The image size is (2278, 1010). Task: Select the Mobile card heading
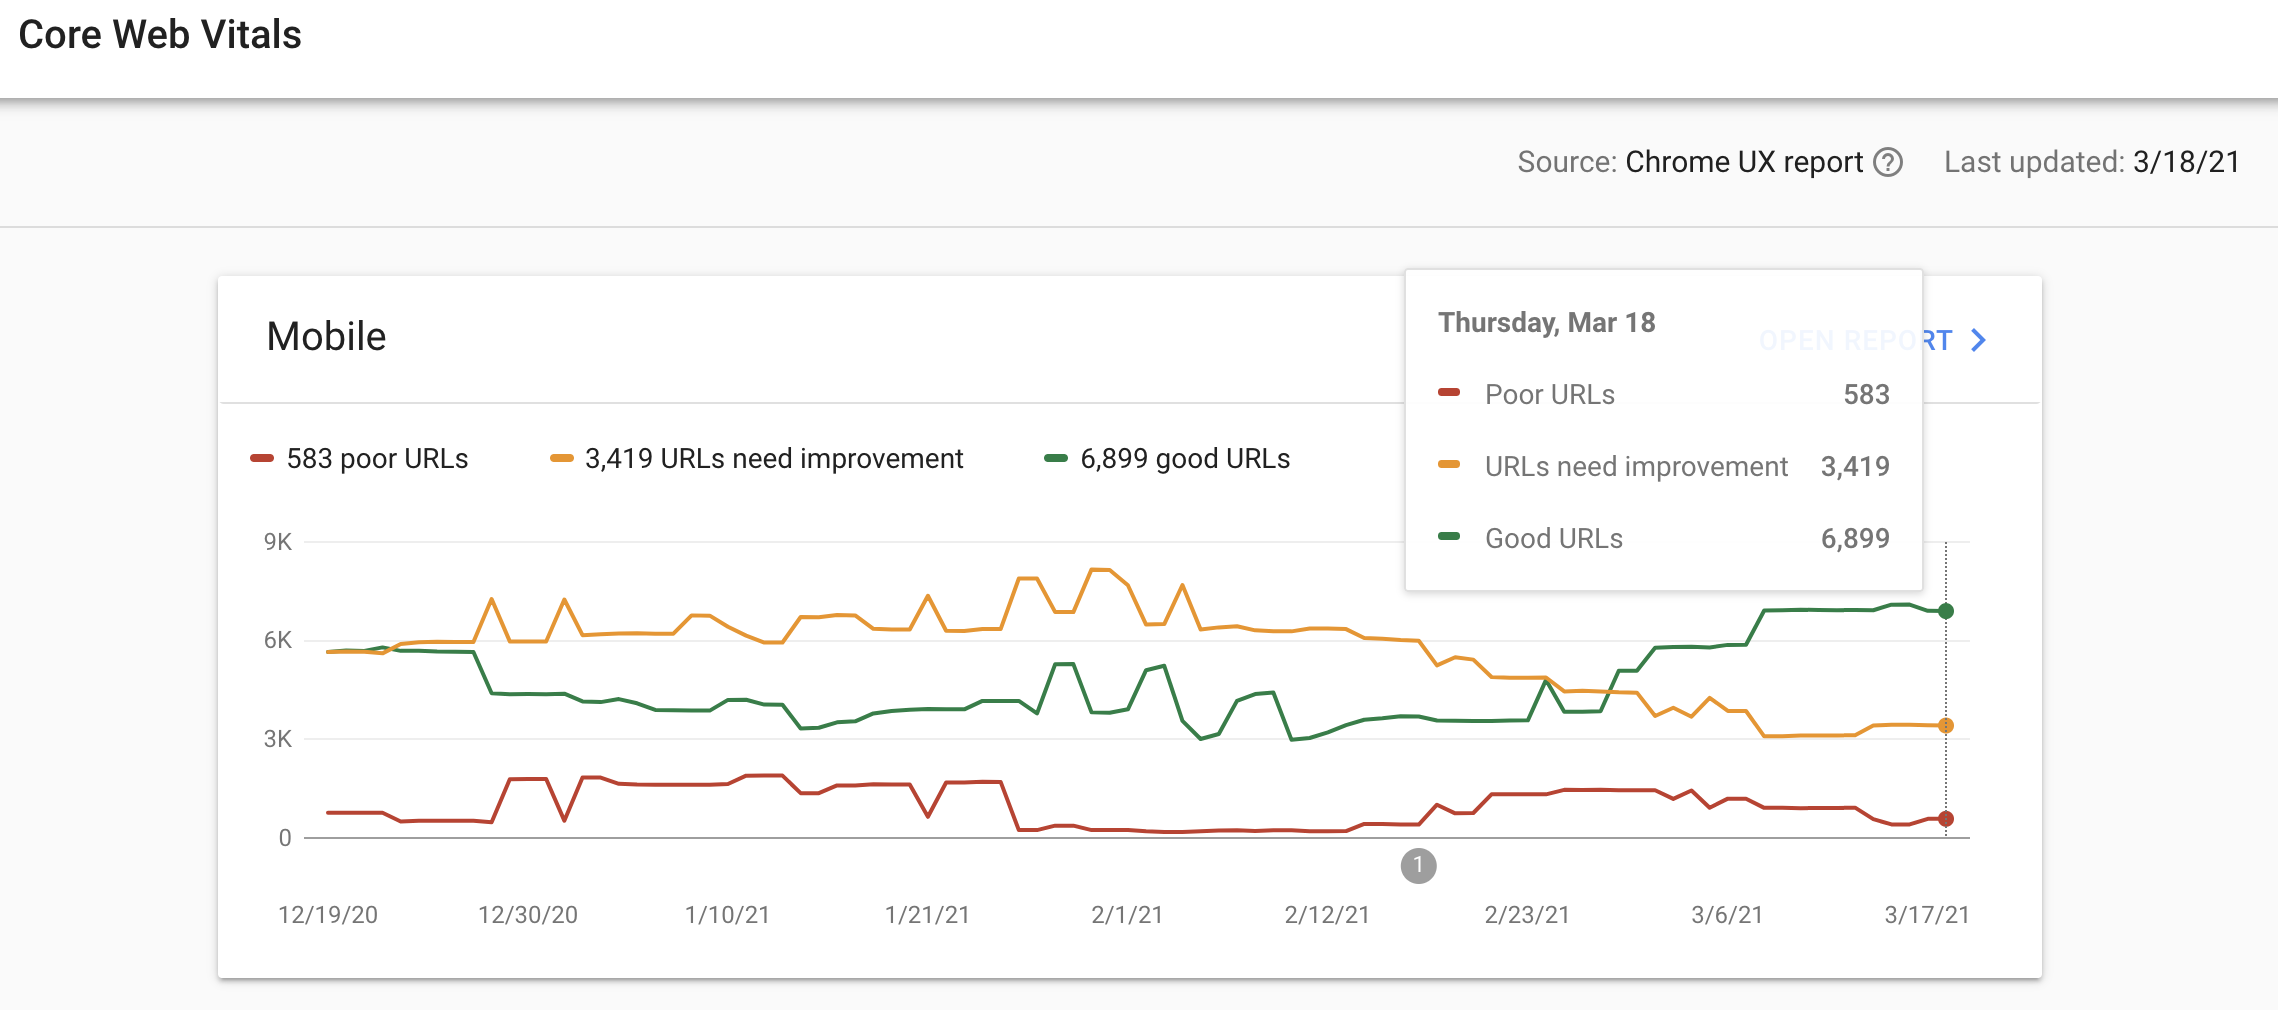pos(326,337)
